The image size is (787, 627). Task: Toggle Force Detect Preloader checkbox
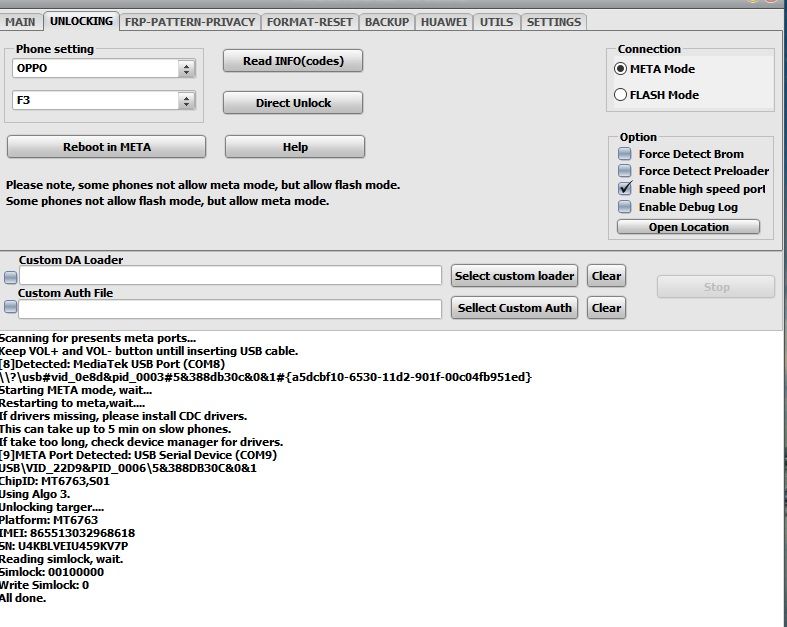[625, 171]
